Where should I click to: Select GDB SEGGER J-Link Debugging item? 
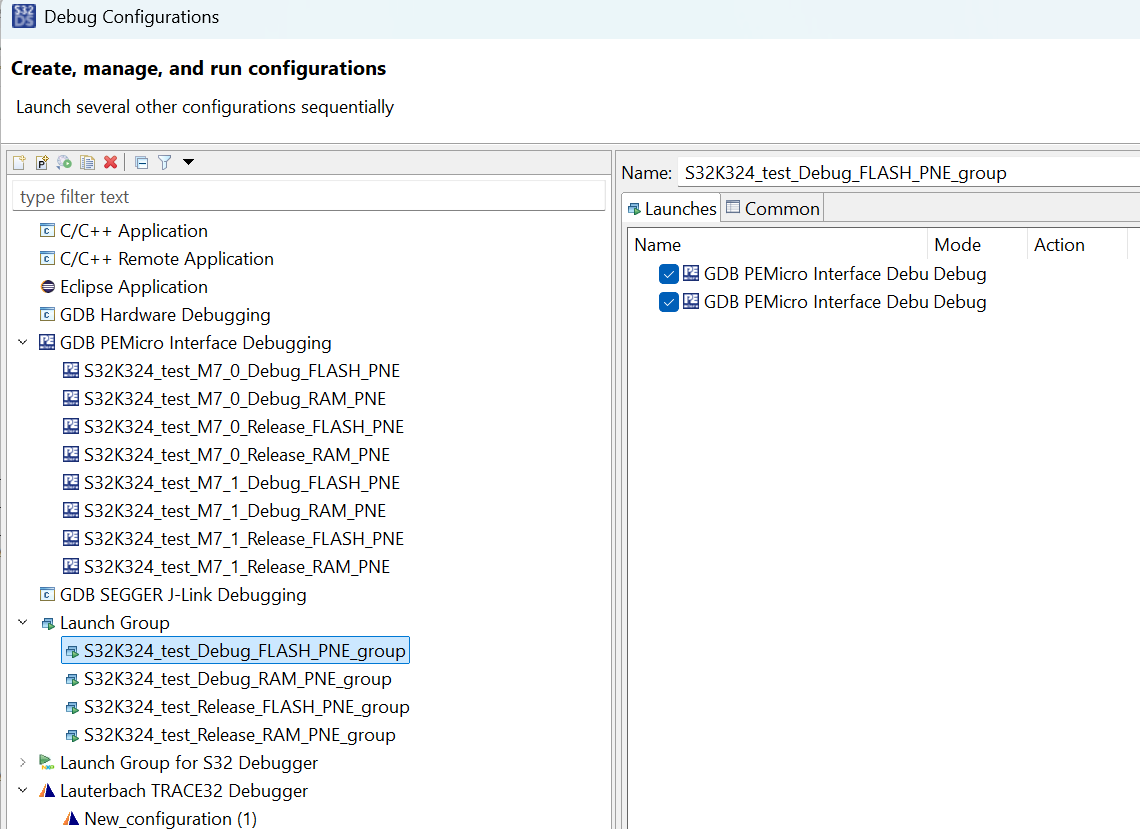pos(183,595)
